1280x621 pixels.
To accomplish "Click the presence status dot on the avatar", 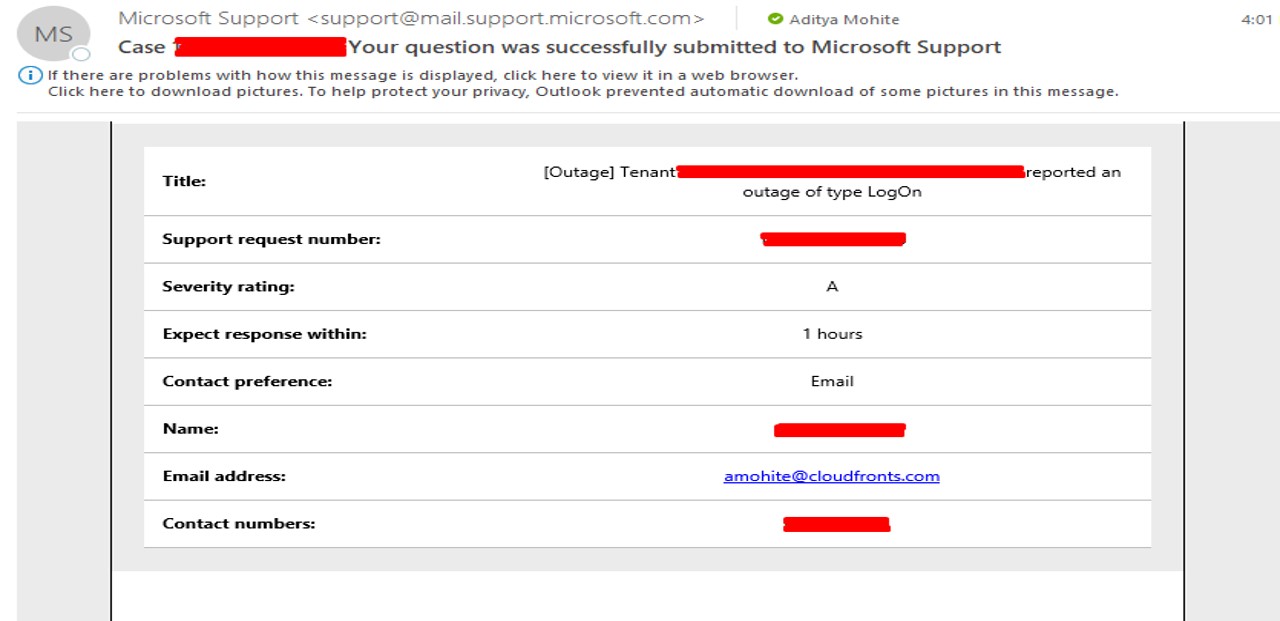I will [82, 54].
